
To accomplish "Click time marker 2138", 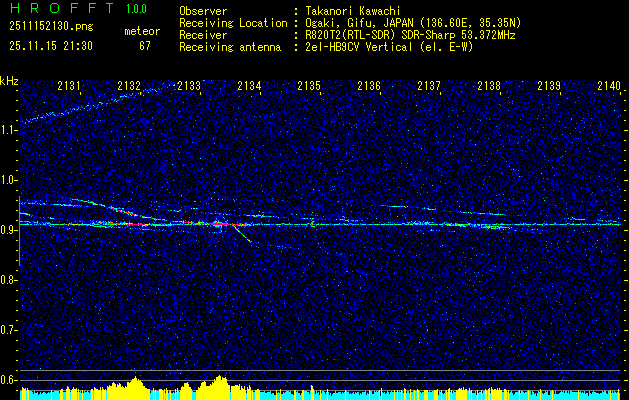I will (489, 85).
